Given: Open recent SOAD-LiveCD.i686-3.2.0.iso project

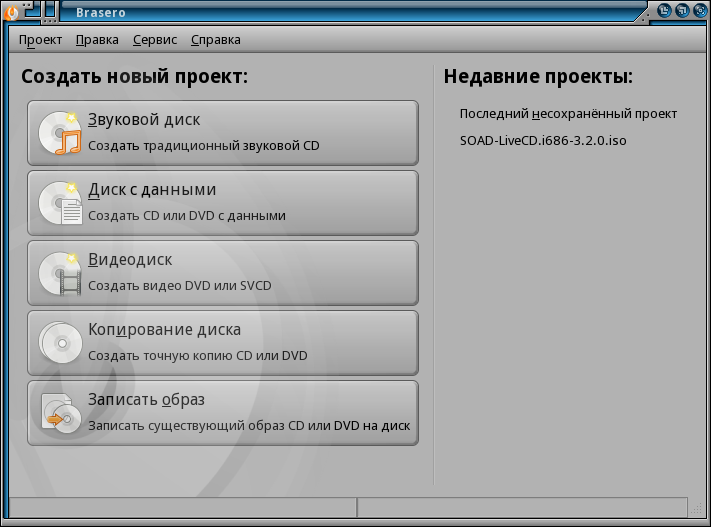Looking at the screenshot, I should tap(543, 140).
